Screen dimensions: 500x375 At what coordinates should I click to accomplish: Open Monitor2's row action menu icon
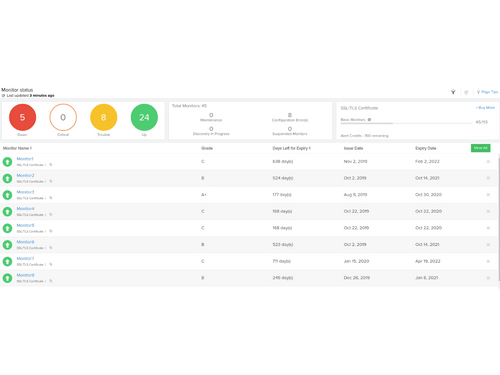click(x=488, y=178)
